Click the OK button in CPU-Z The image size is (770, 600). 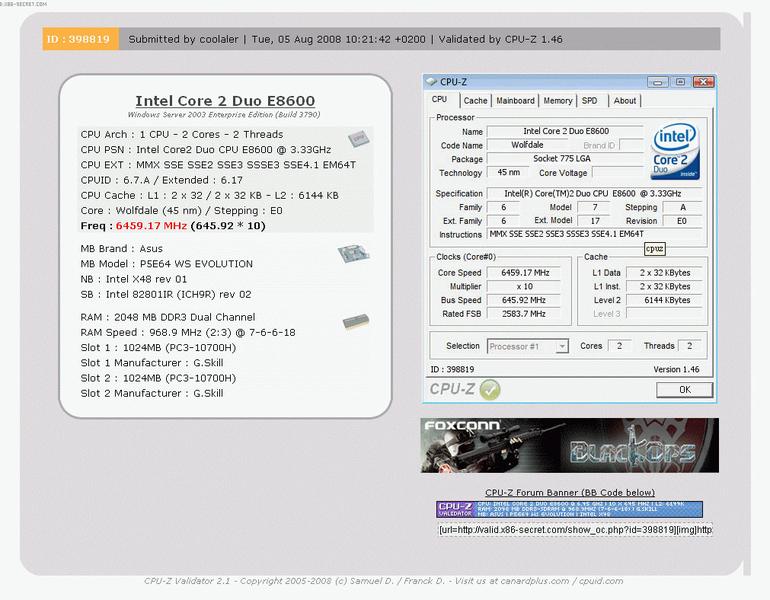685,390
